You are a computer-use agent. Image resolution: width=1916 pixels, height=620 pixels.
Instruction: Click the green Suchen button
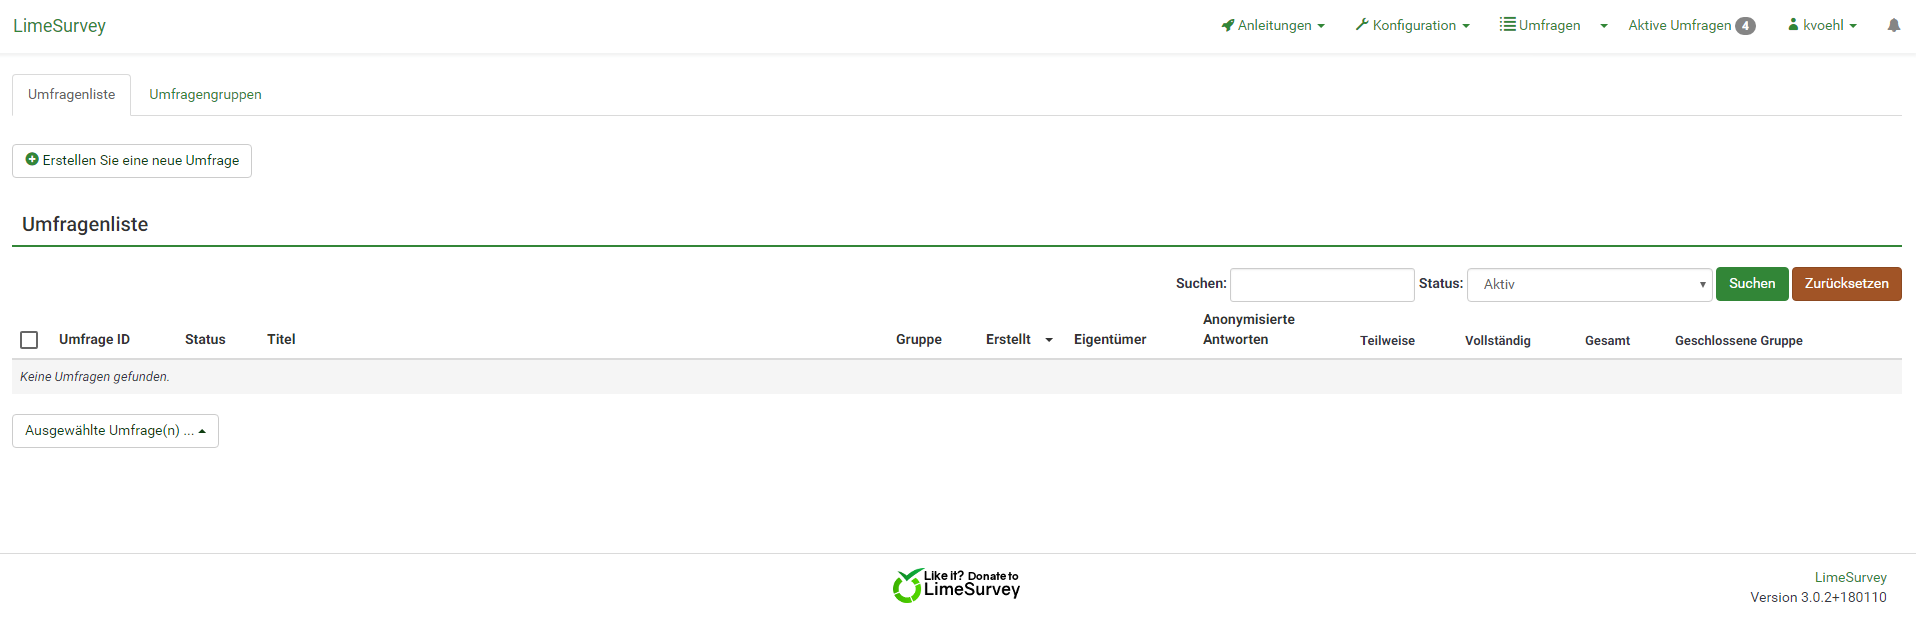coord(1752,284)
